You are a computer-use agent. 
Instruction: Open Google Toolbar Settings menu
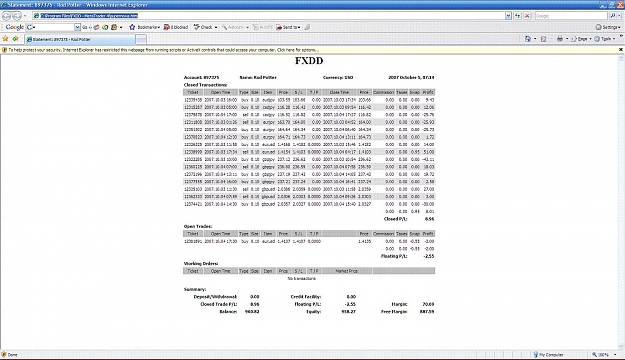(x=608, y=27)
